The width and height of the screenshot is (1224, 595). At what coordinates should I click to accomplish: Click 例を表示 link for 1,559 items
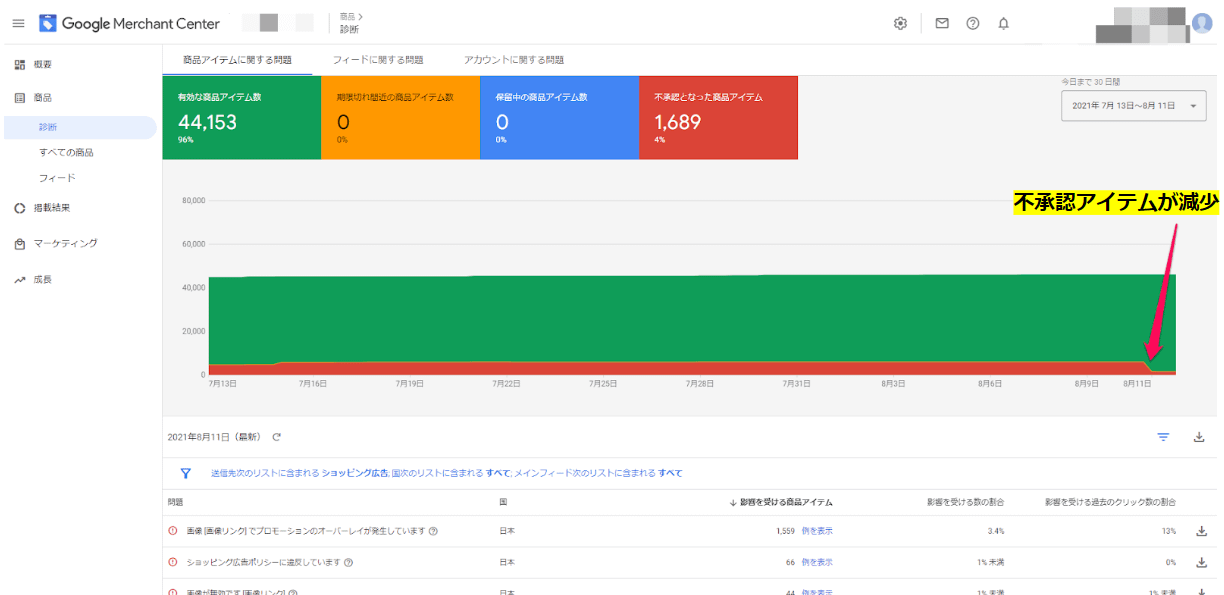click(x=817, y=531)
